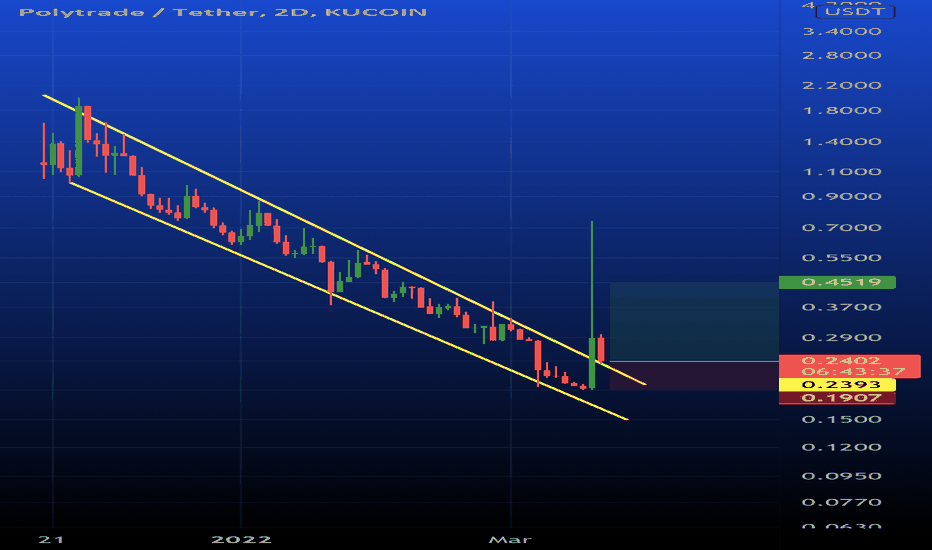Screen dimensions: 932x550
Task: Click the 0.7000 price axis value
Action: tap(842, 228)
